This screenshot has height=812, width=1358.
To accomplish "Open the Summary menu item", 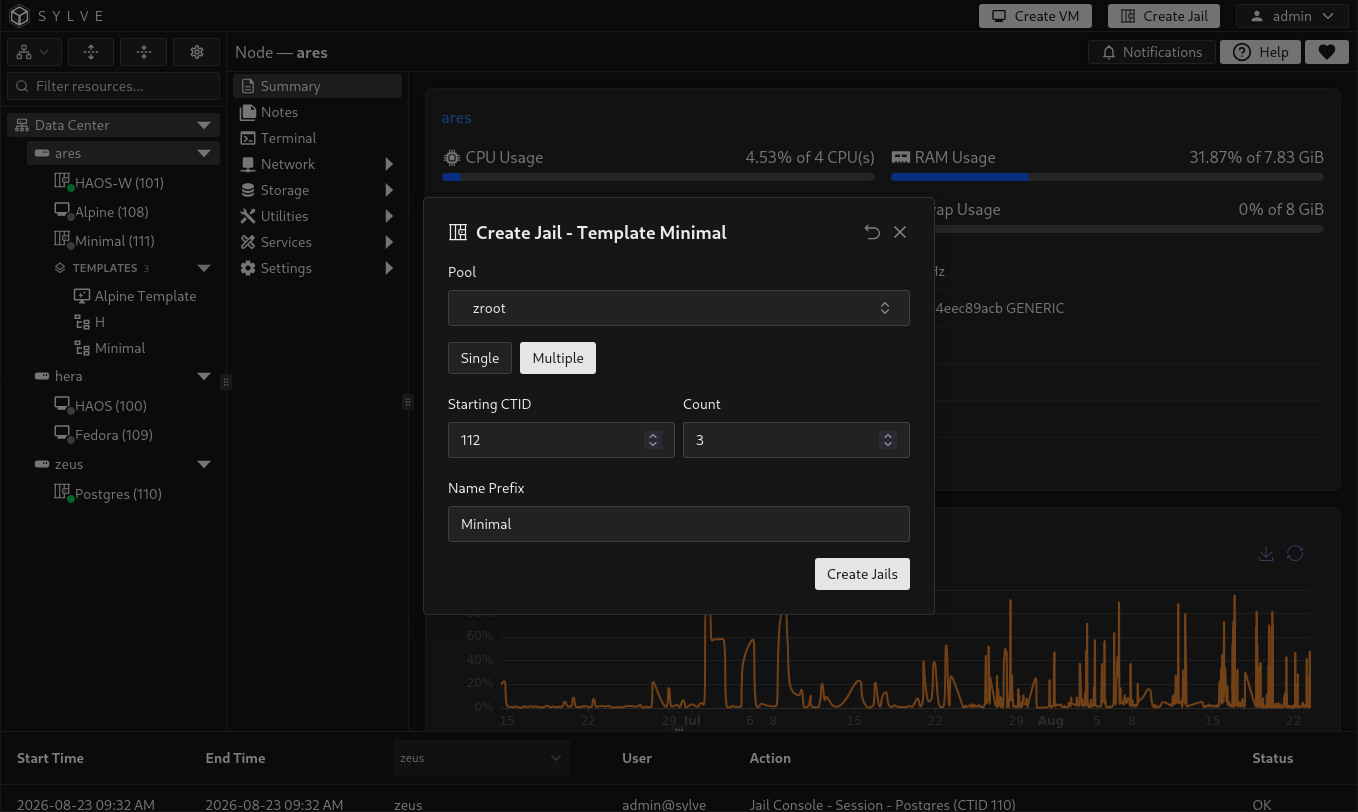I will 318,86.
